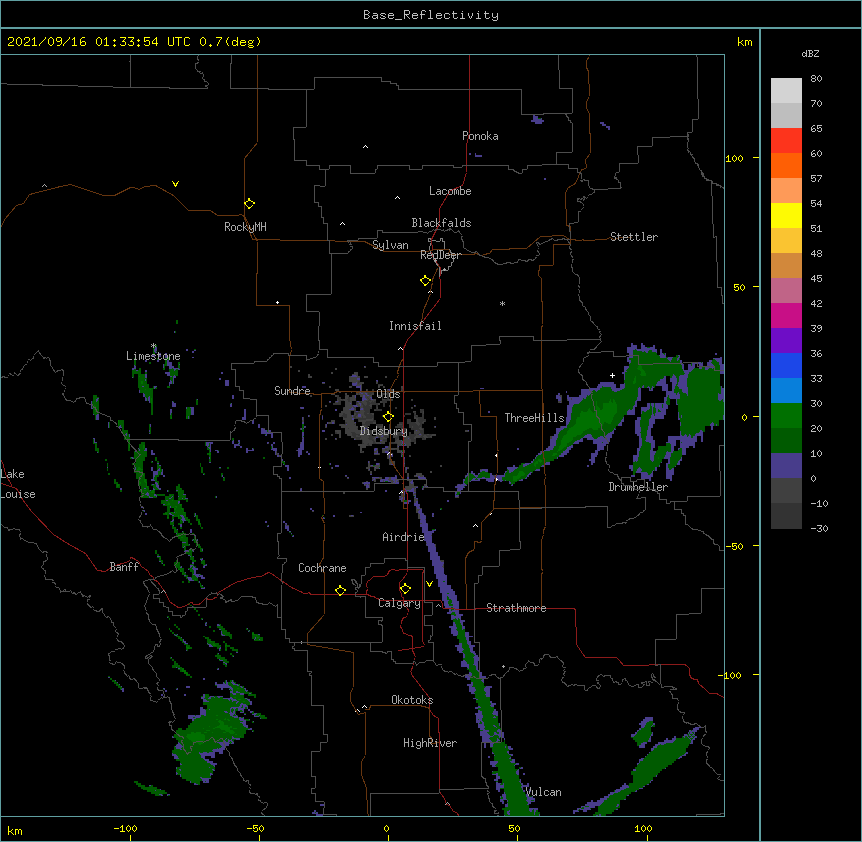Screen dimensions: 862x842
Task: Click the Calgary city label
Action: point(399,603)
